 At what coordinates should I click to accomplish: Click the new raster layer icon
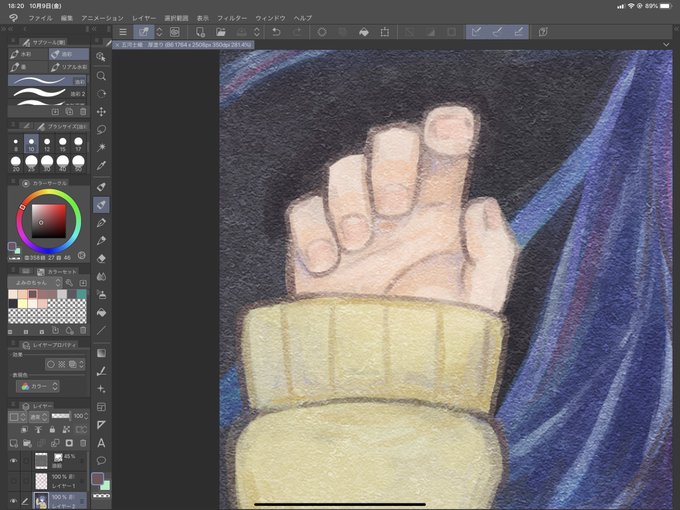14,443
